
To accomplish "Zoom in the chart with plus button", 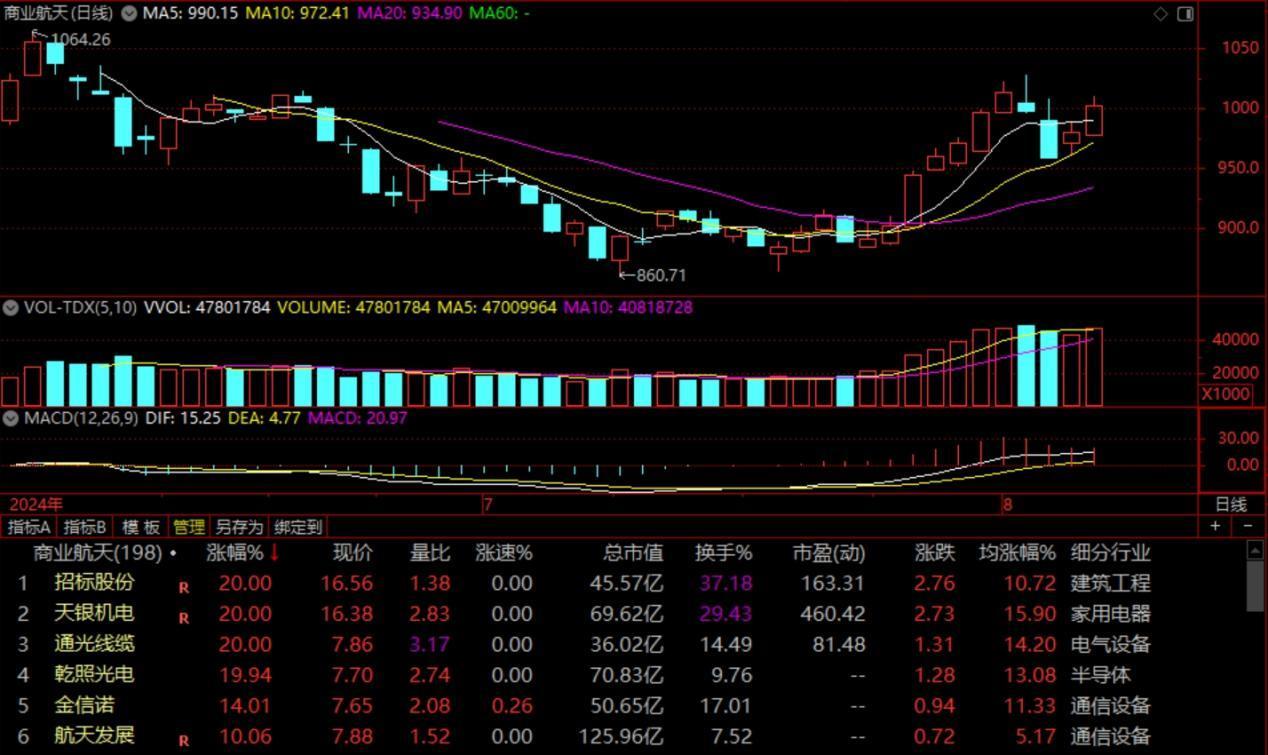I will click(1216, 526).
